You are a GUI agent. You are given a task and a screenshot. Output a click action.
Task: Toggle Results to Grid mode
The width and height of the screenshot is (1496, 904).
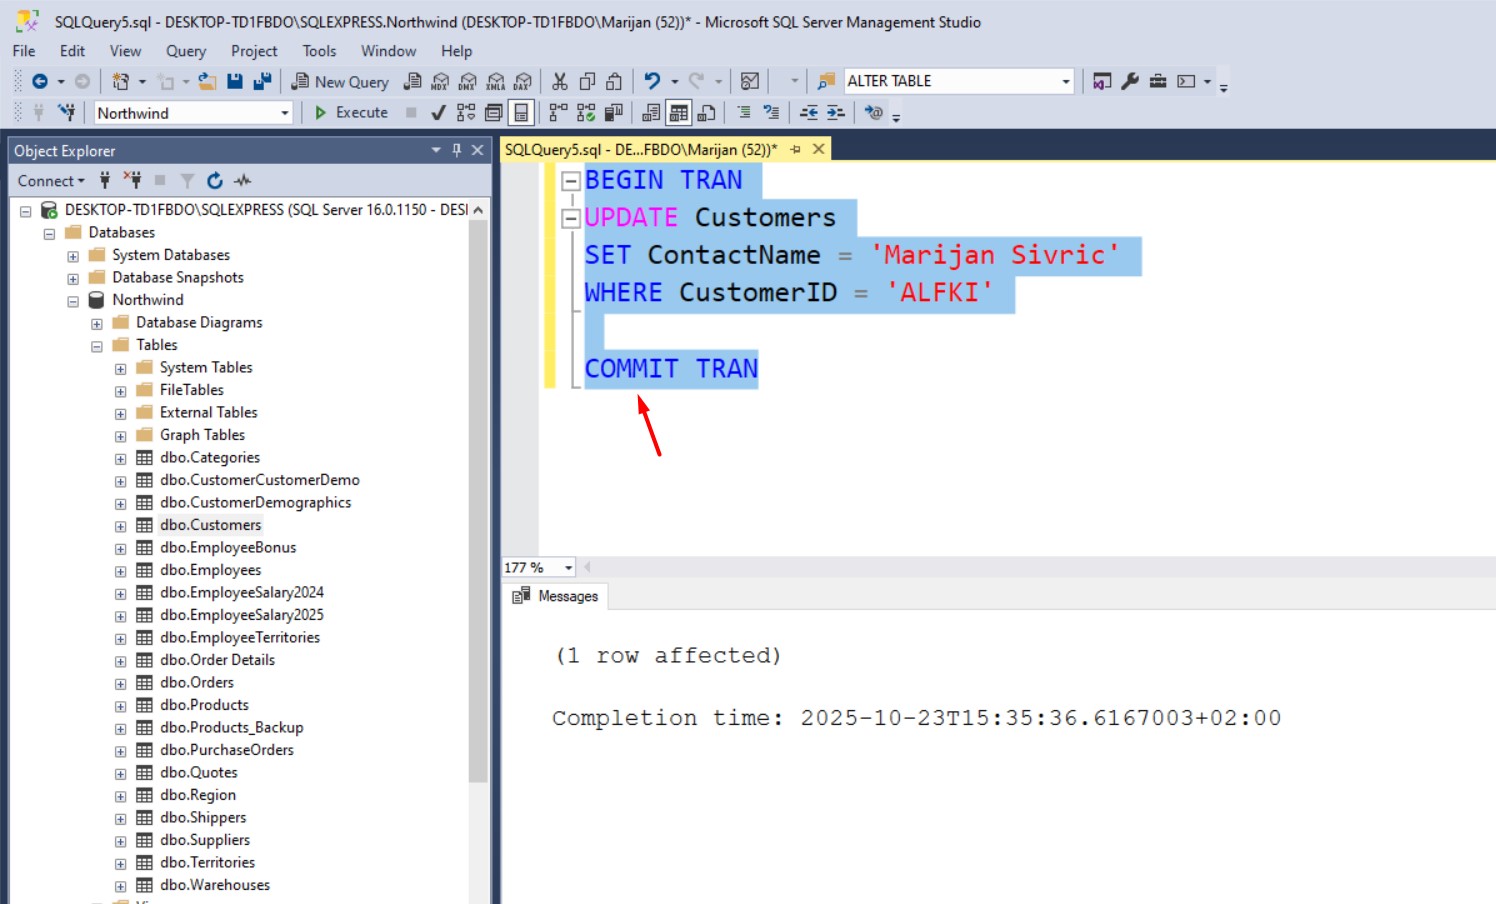coord(679,113)
